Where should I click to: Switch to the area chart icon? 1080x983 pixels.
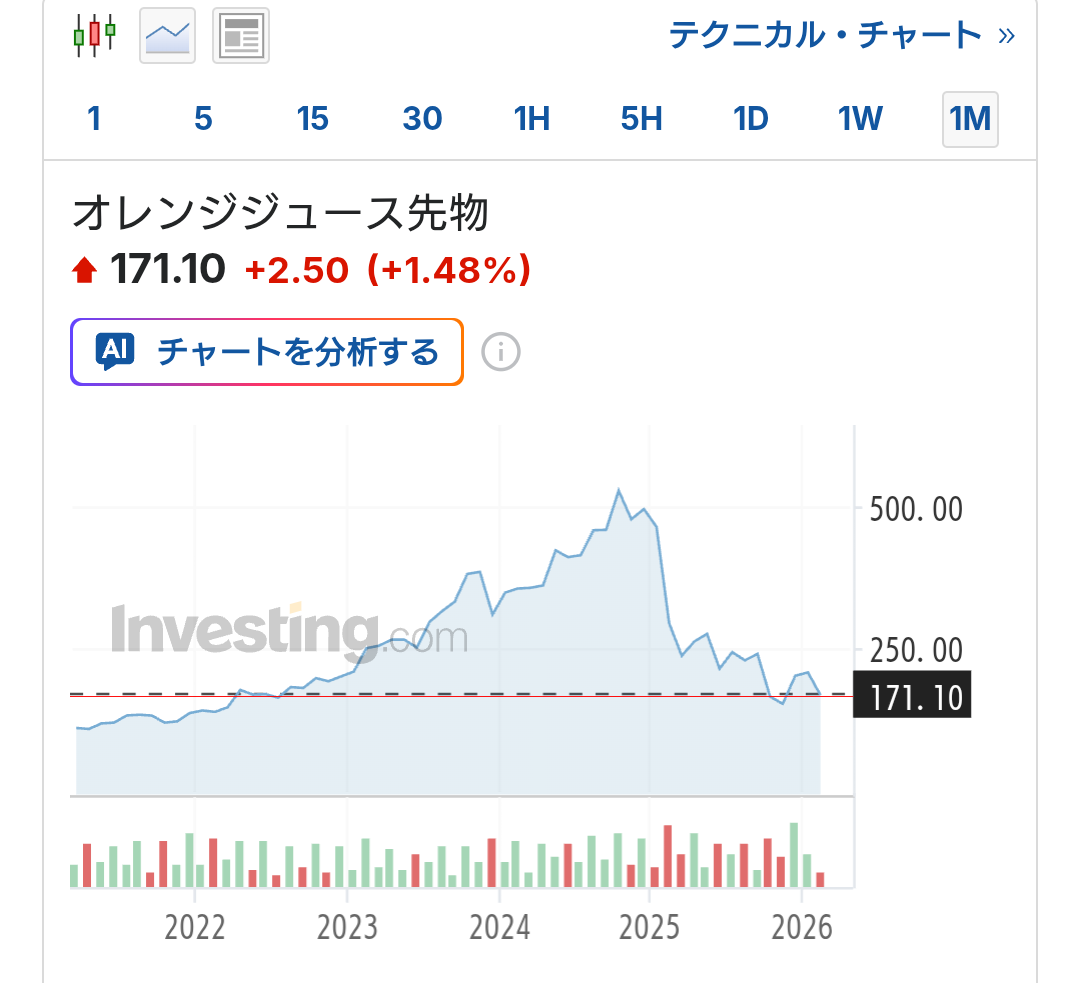(x=167, y=36)
